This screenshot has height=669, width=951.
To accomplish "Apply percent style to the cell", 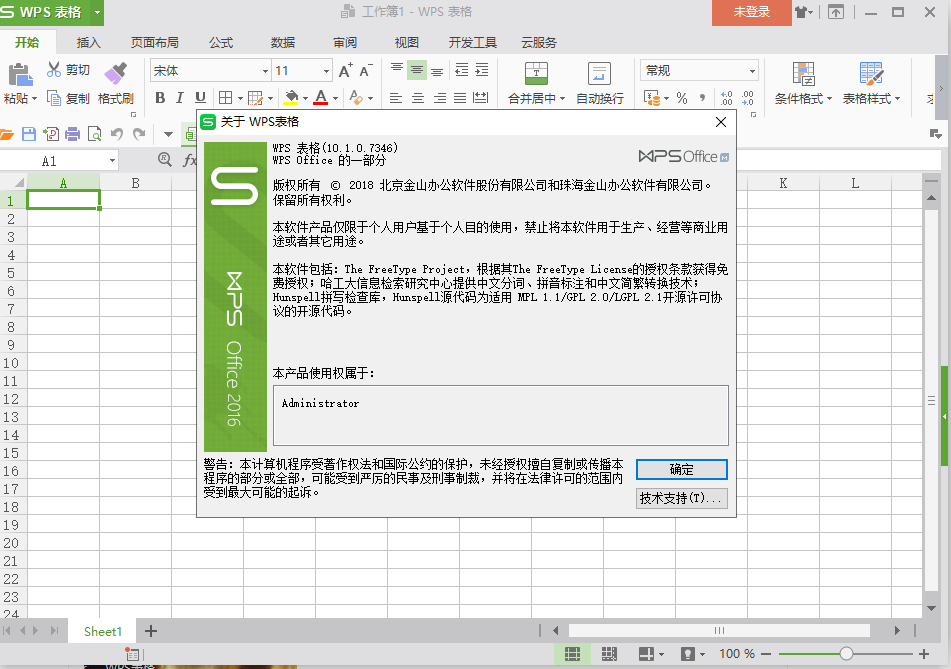I will (x=682, y=98).
